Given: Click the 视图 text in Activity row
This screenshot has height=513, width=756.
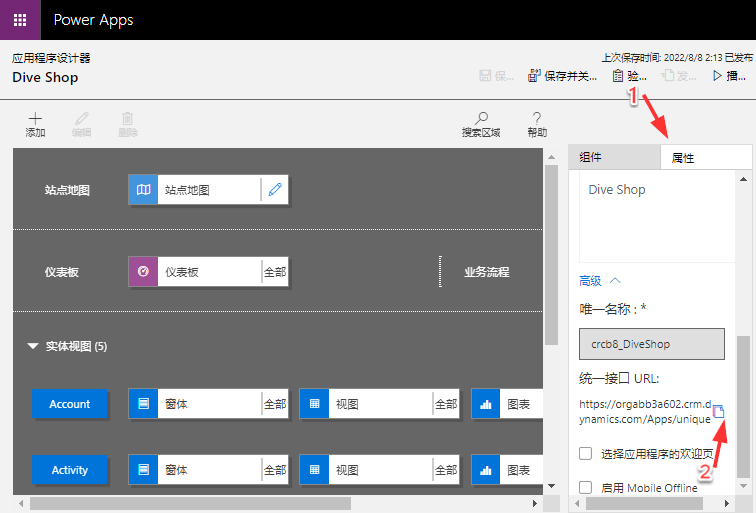Looking at the screenshot, I should click(347, 470).
